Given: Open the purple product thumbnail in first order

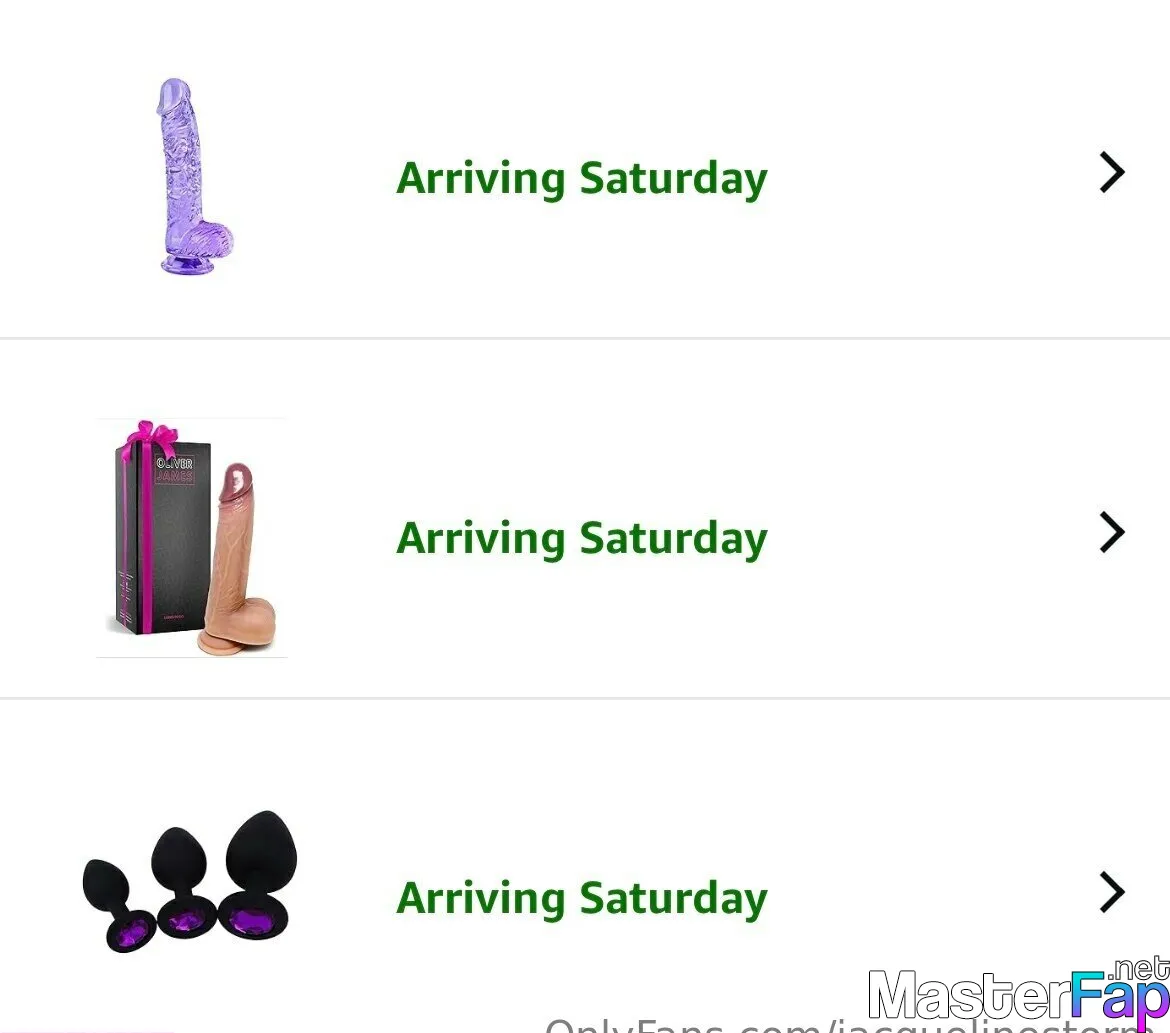Looking at the screenshot, I should (196, 176).
